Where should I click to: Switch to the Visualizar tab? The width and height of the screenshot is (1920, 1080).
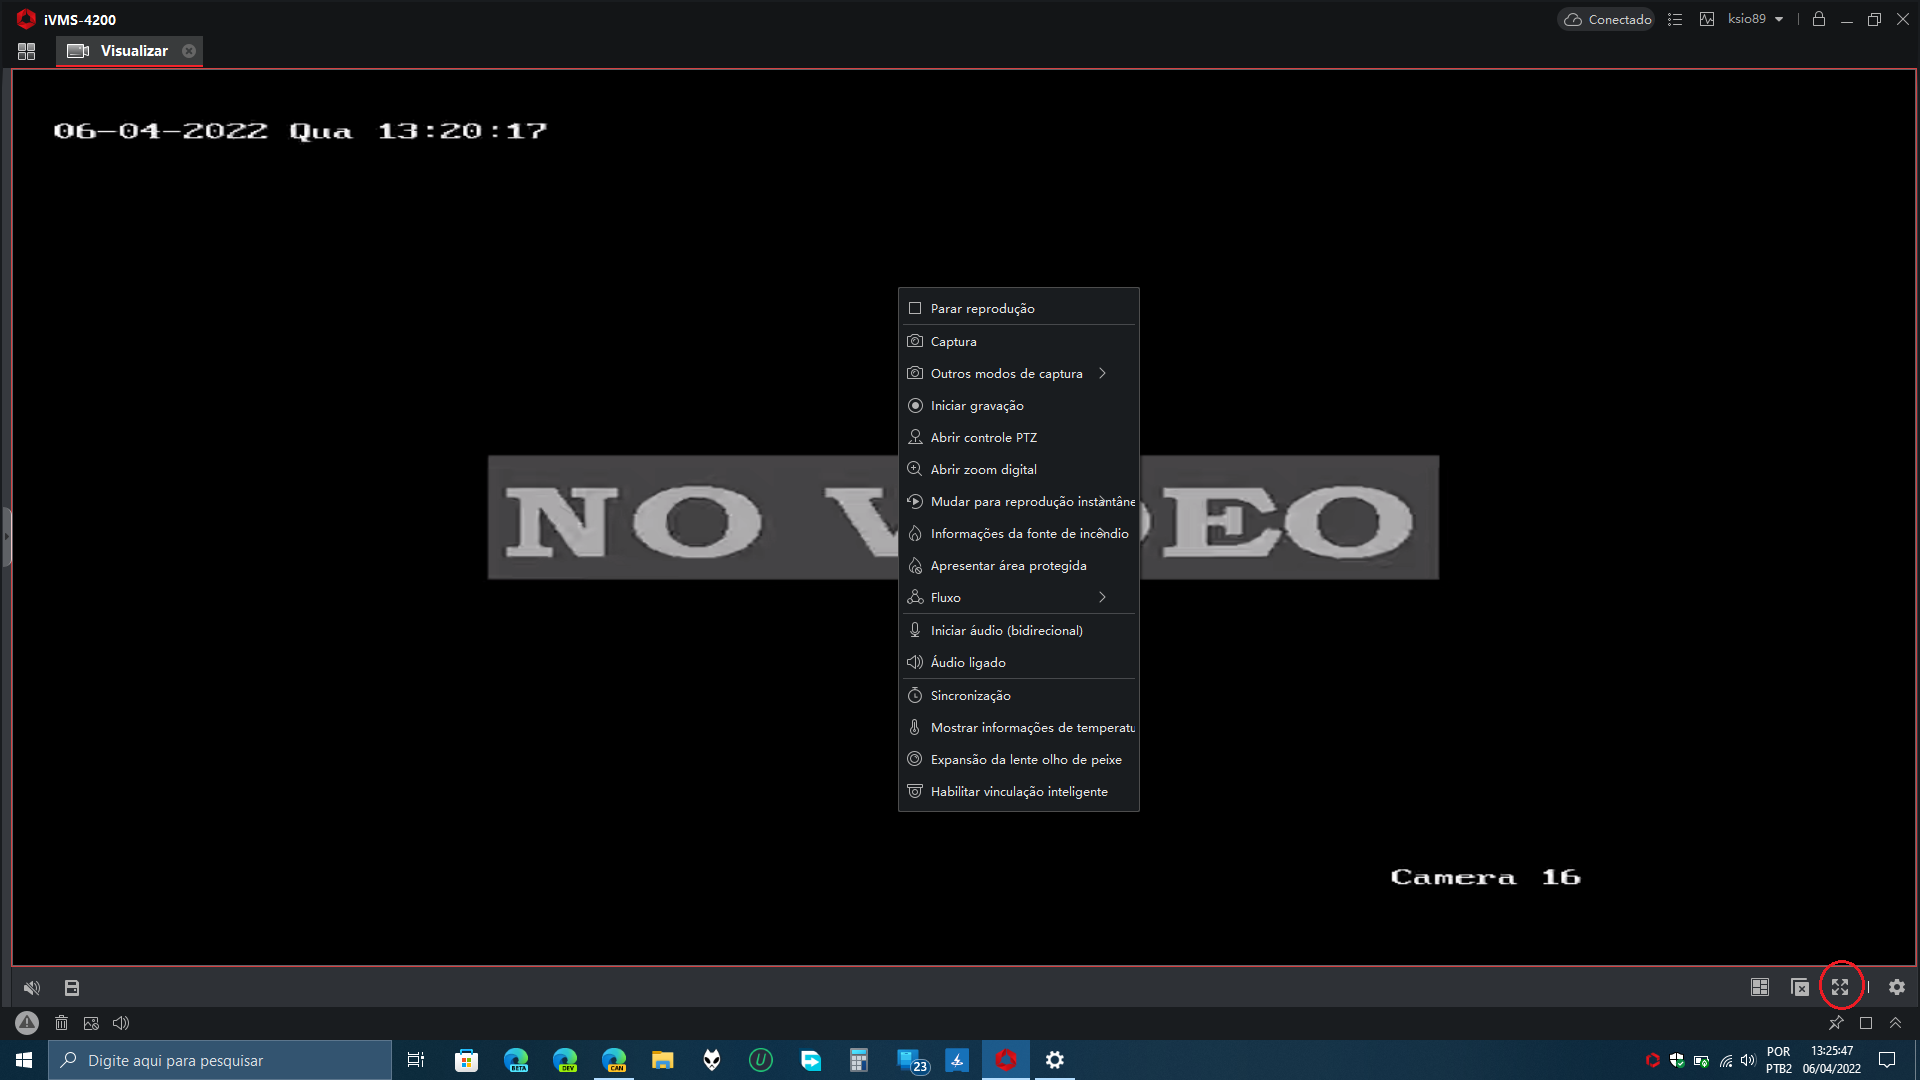135,50
